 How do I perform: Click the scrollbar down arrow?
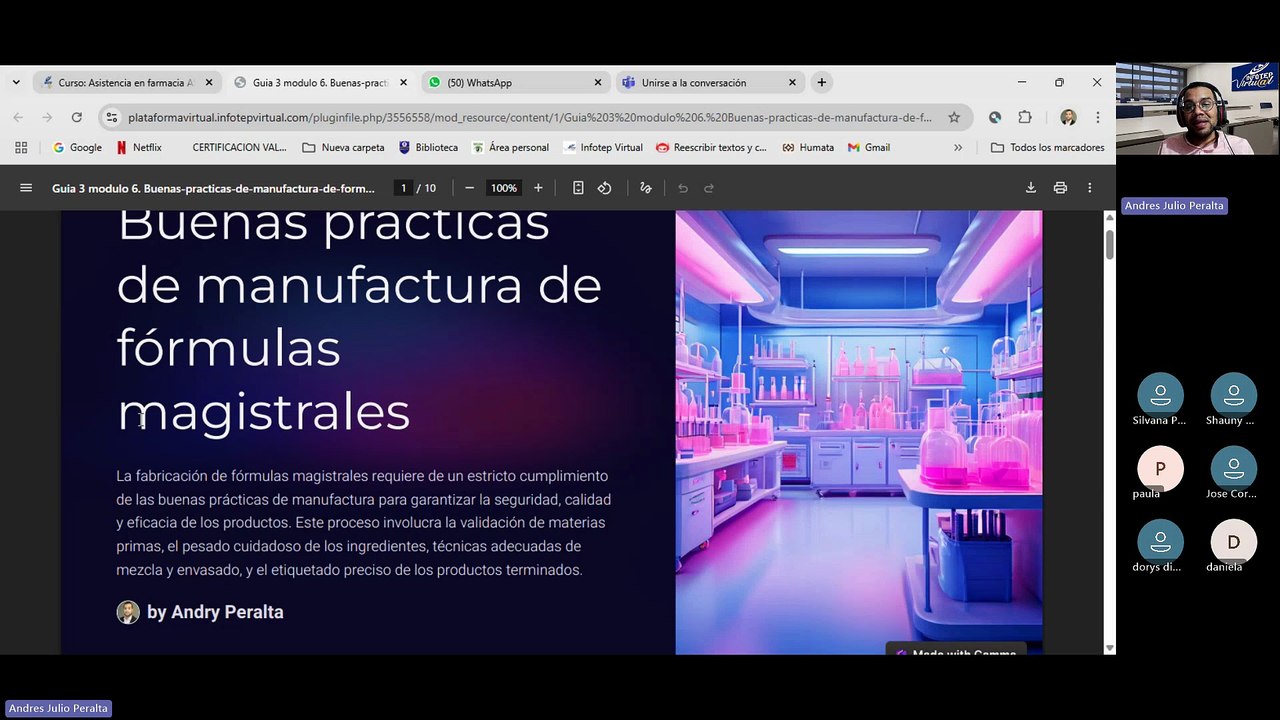(x=1109, y=648)
